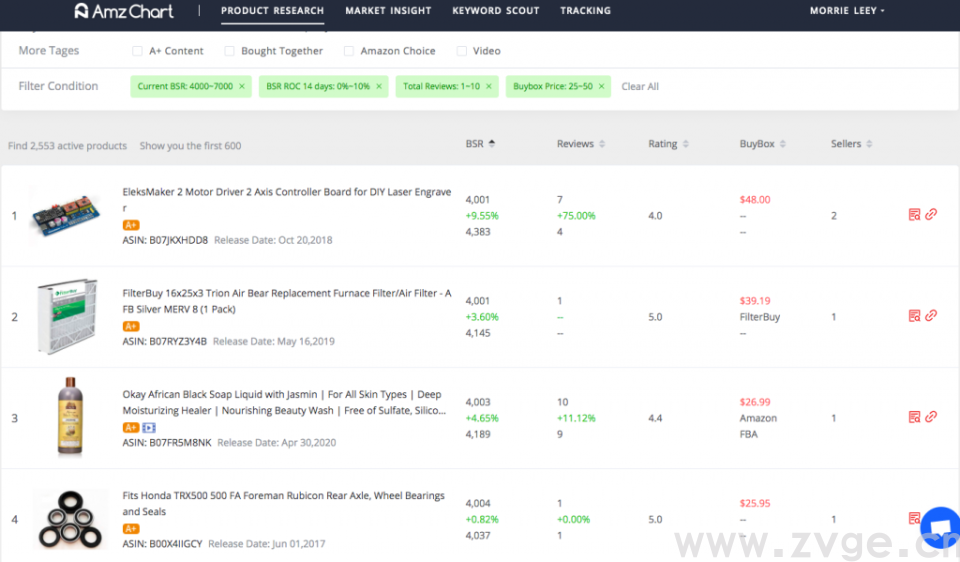960x562 pixels.
Task: Click the Honda wheel bearings product thumbnail
Action: pos(68,518)
